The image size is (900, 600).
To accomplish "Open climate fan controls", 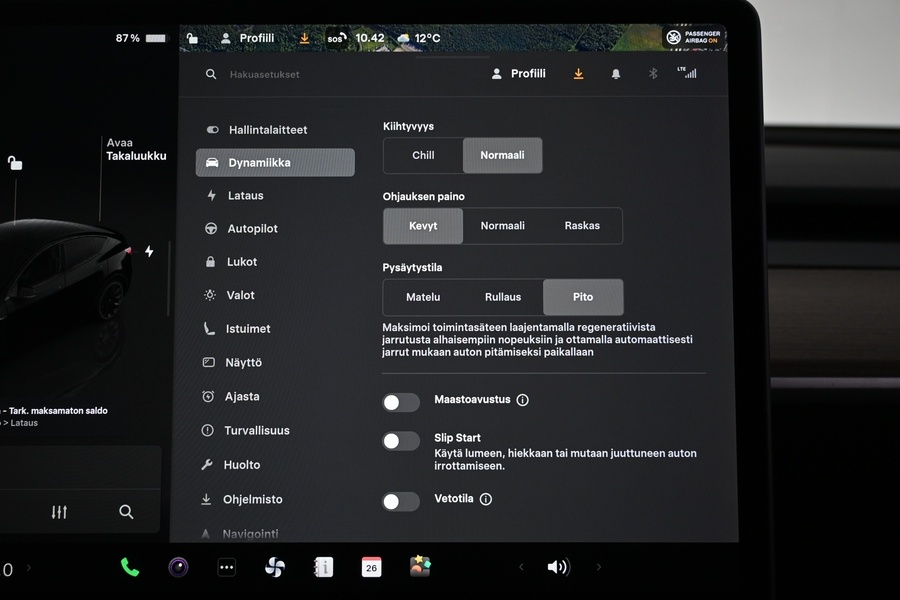I will pos(274,567).
